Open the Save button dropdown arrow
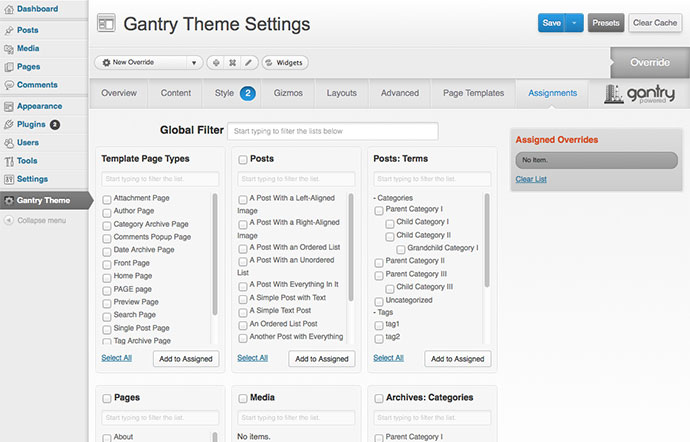690x442 pixels. tap(575, 22)
